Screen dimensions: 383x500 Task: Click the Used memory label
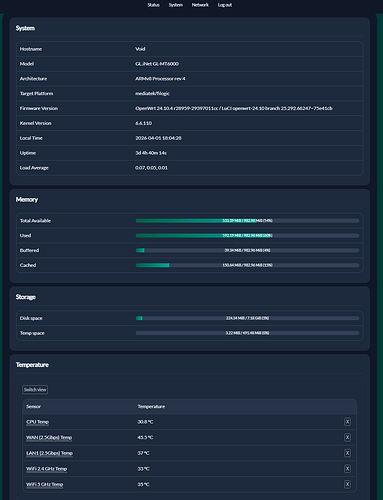click(25, 236)
